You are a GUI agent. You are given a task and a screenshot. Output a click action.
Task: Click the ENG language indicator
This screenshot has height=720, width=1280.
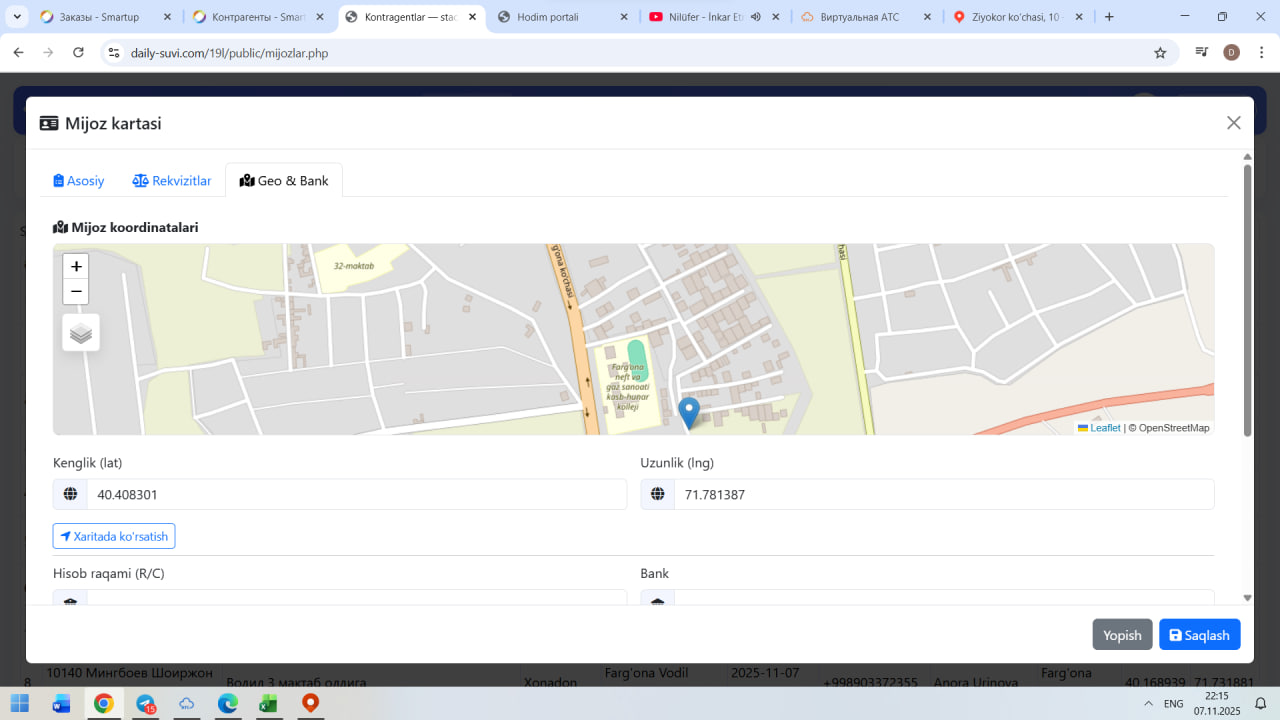(x=1174, y=704)
